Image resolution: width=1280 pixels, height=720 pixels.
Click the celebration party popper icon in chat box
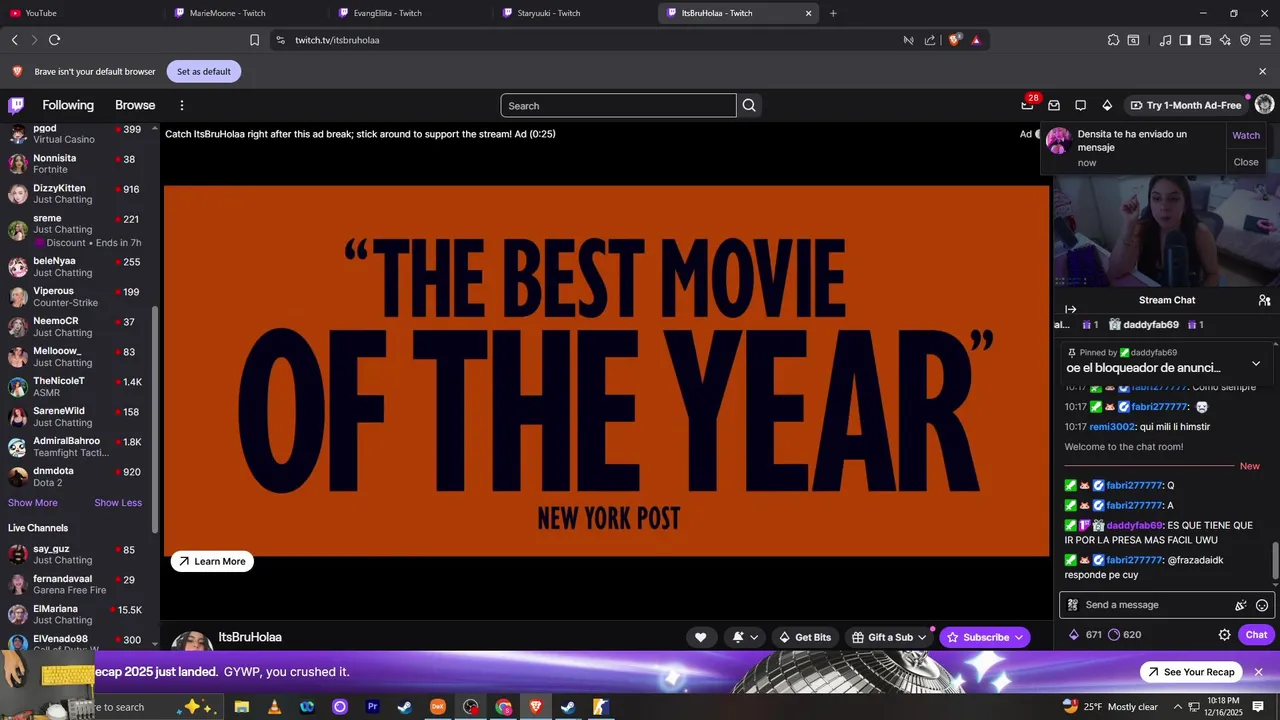pos(1240,605)
